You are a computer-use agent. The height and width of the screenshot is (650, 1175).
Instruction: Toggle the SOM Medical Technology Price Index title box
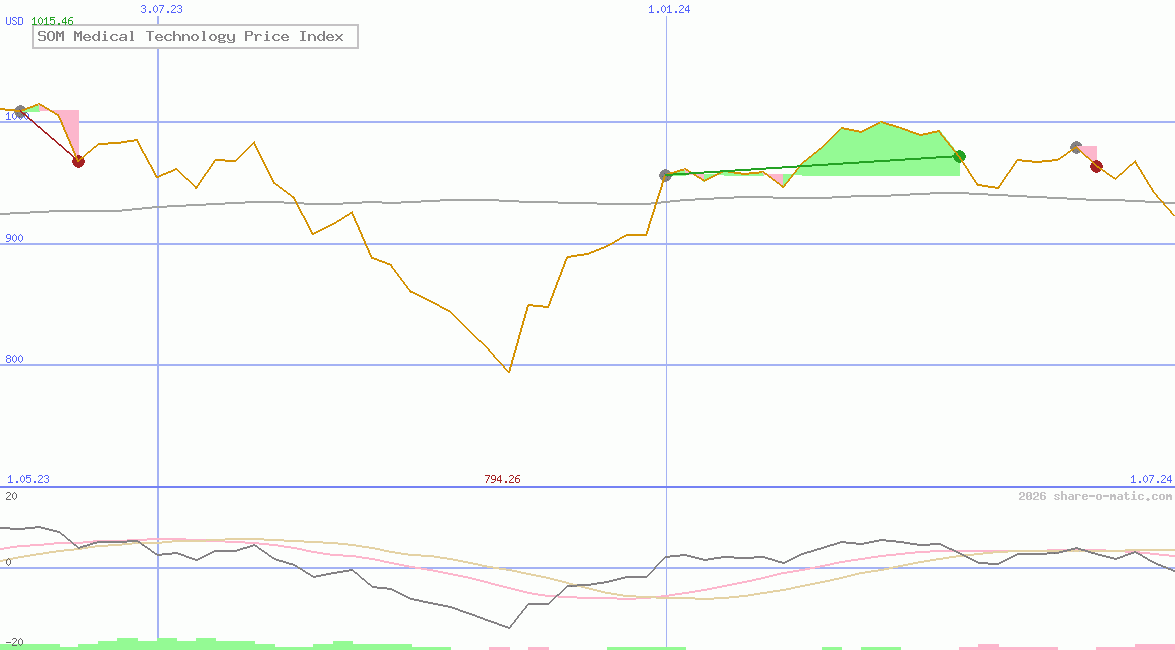[x=195, y=36]
